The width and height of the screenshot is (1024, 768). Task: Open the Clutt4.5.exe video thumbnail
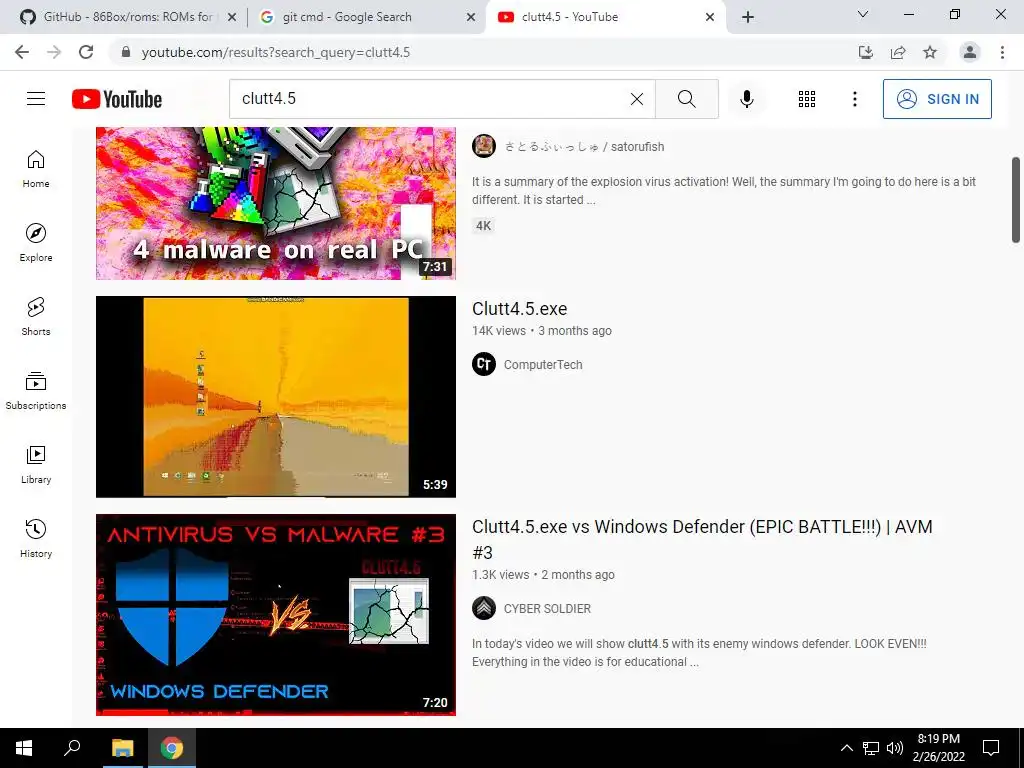(x=276, y=396)
